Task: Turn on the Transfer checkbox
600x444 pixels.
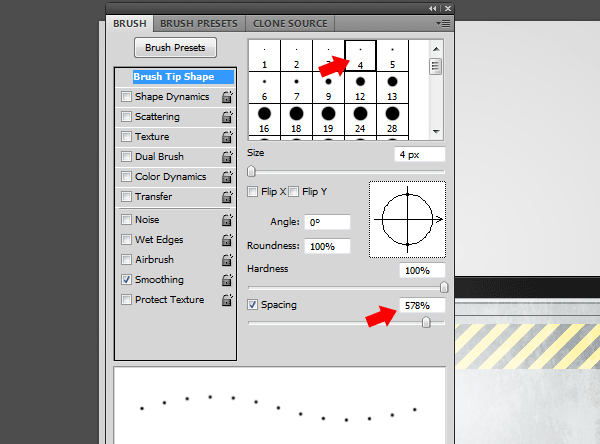Action: coord(126,196)
